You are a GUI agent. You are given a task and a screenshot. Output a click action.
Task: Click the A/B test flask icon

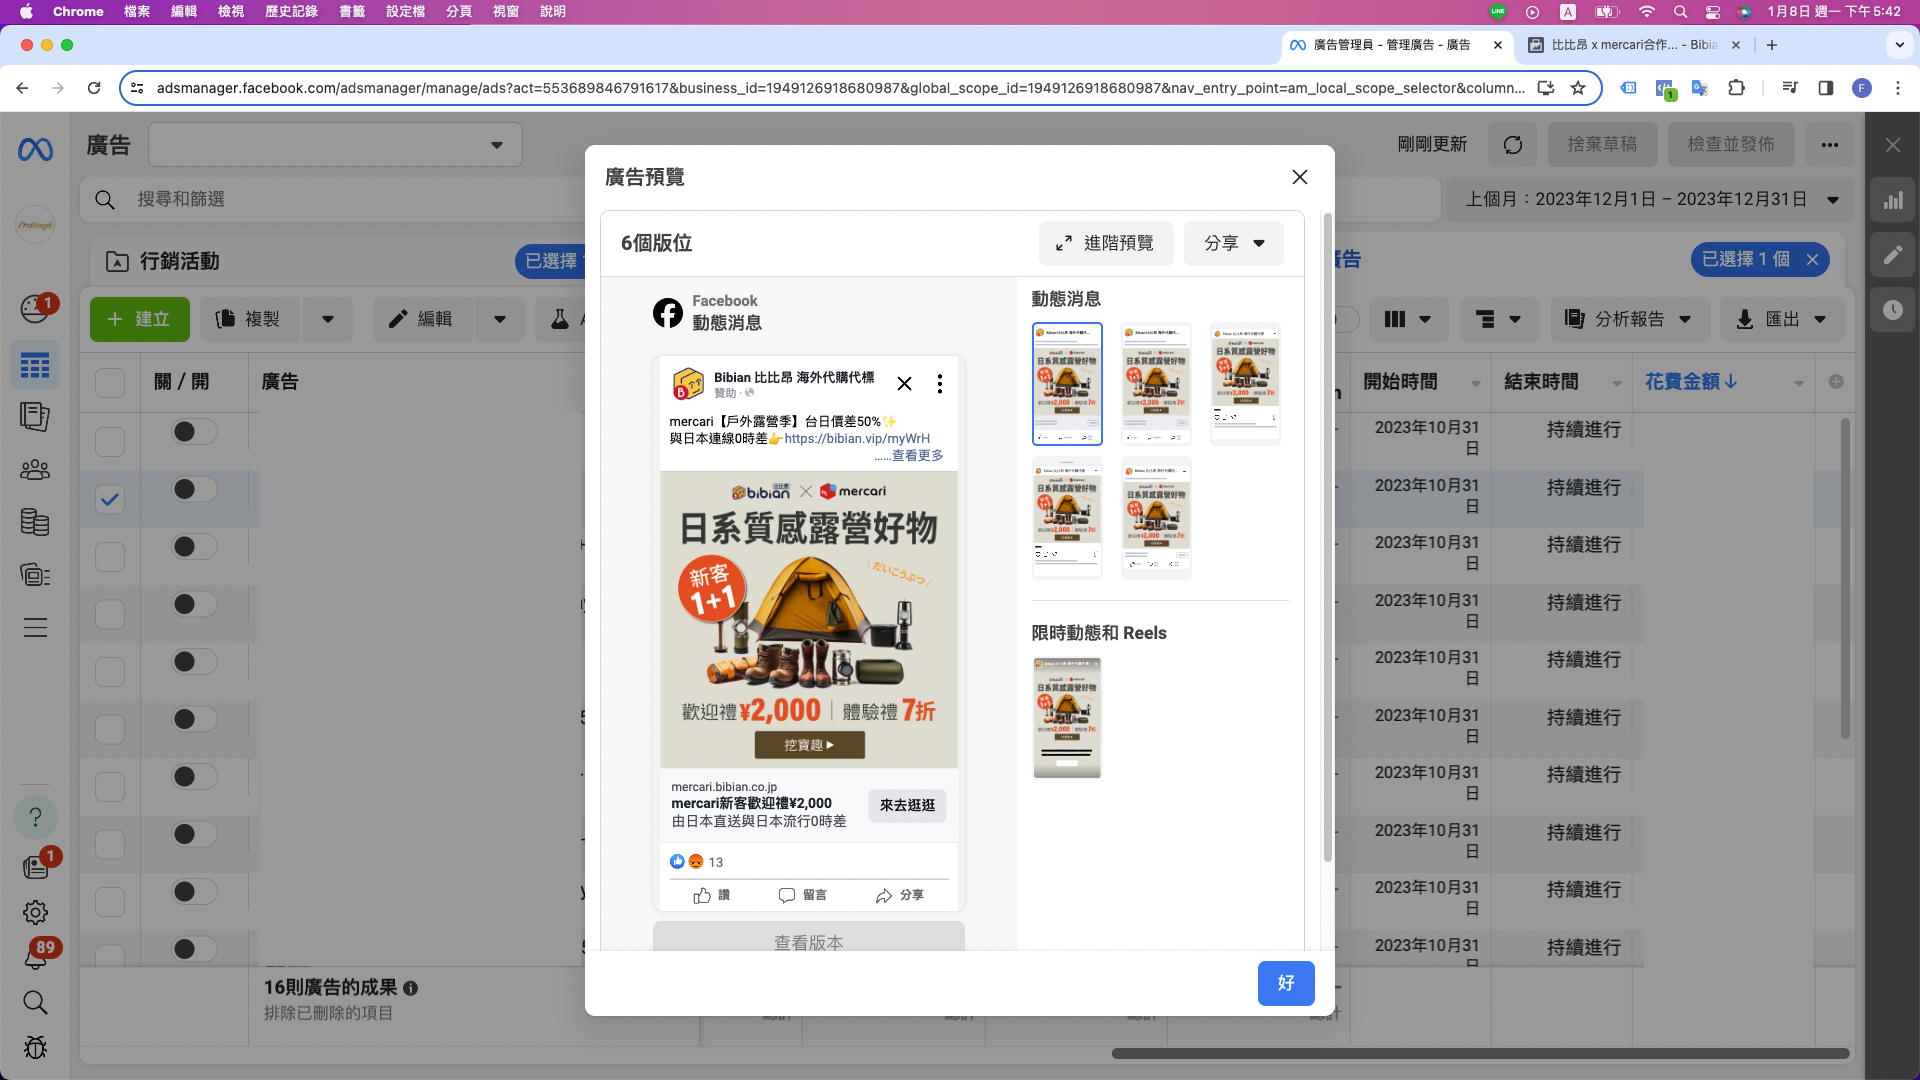pos(560,319)
